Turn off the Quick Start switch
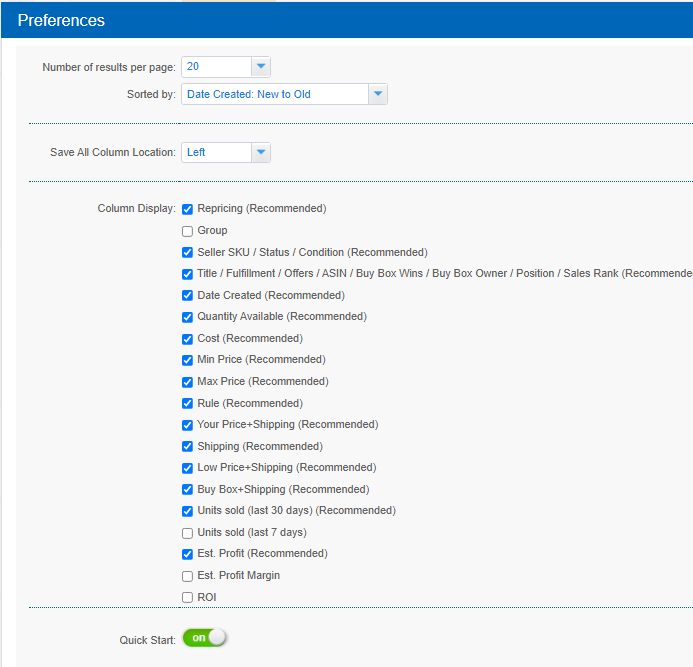Screen dimensions: 693x667 coord(205,637)
